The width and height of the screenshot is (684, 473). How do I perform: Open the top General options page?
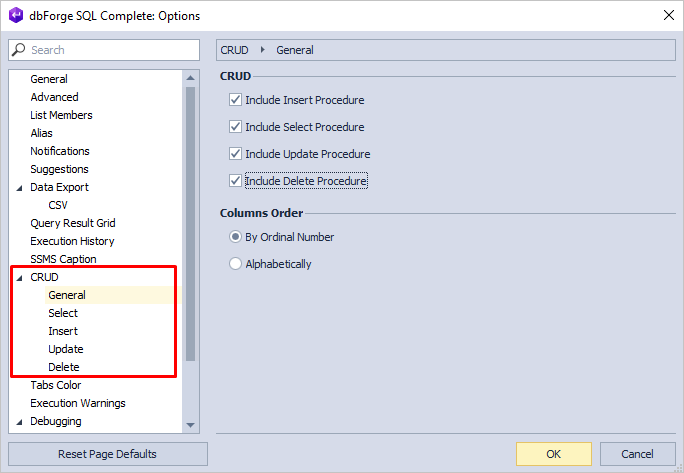[49, 79]
